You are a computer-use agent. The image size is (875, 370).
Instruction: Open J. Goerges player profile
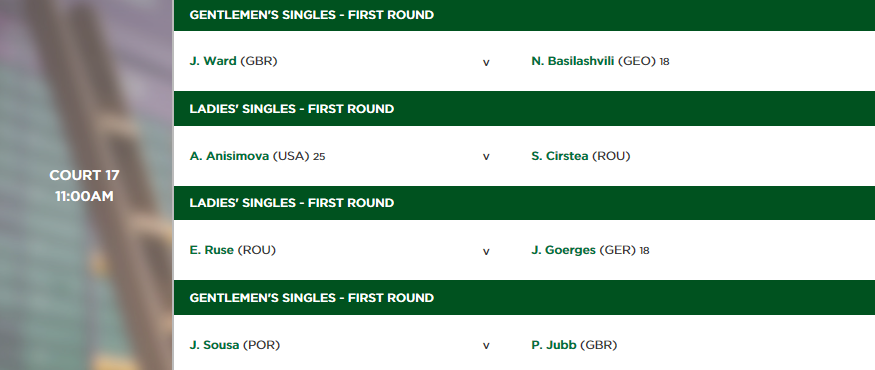coord(564,250)
